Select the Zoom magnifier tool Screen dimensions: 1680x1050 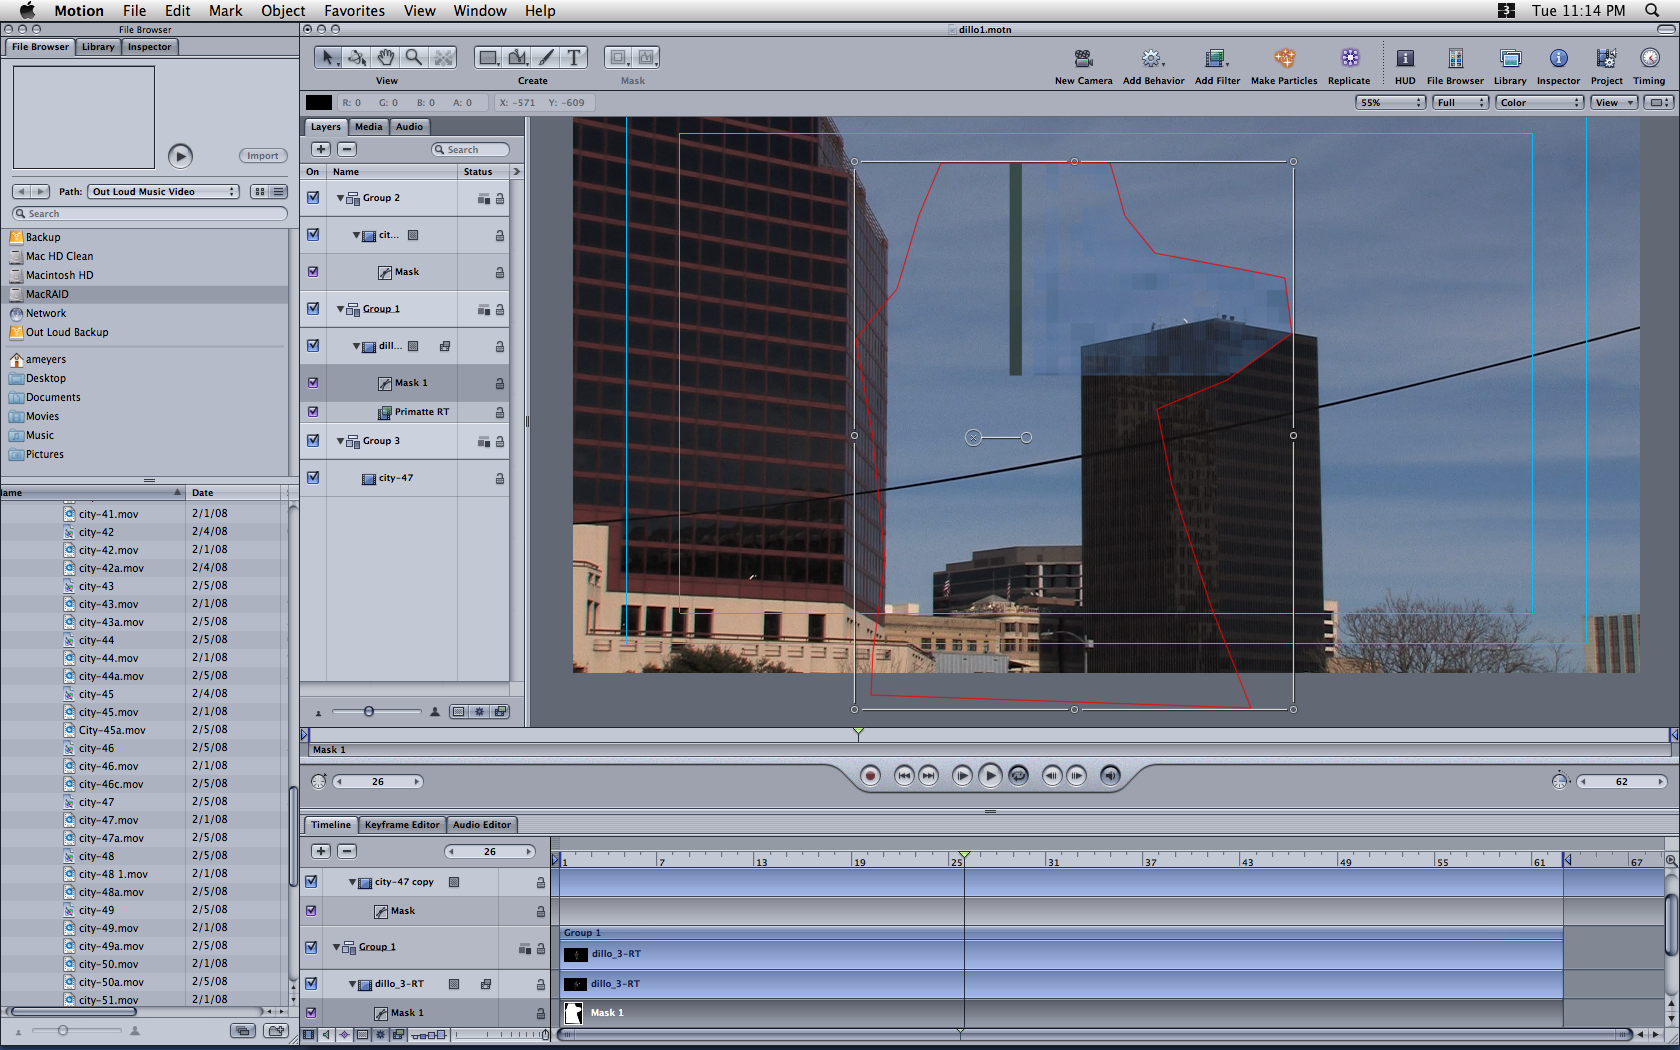pyautogui.click(x=413, y=58)
